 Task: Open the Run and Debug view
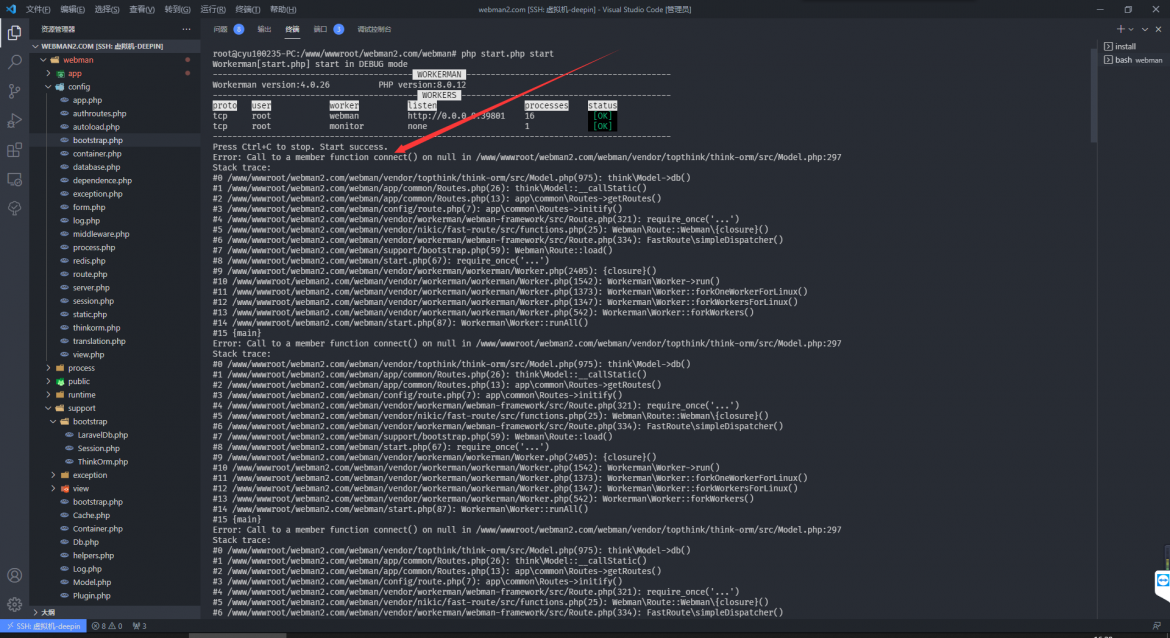point(14,120)
